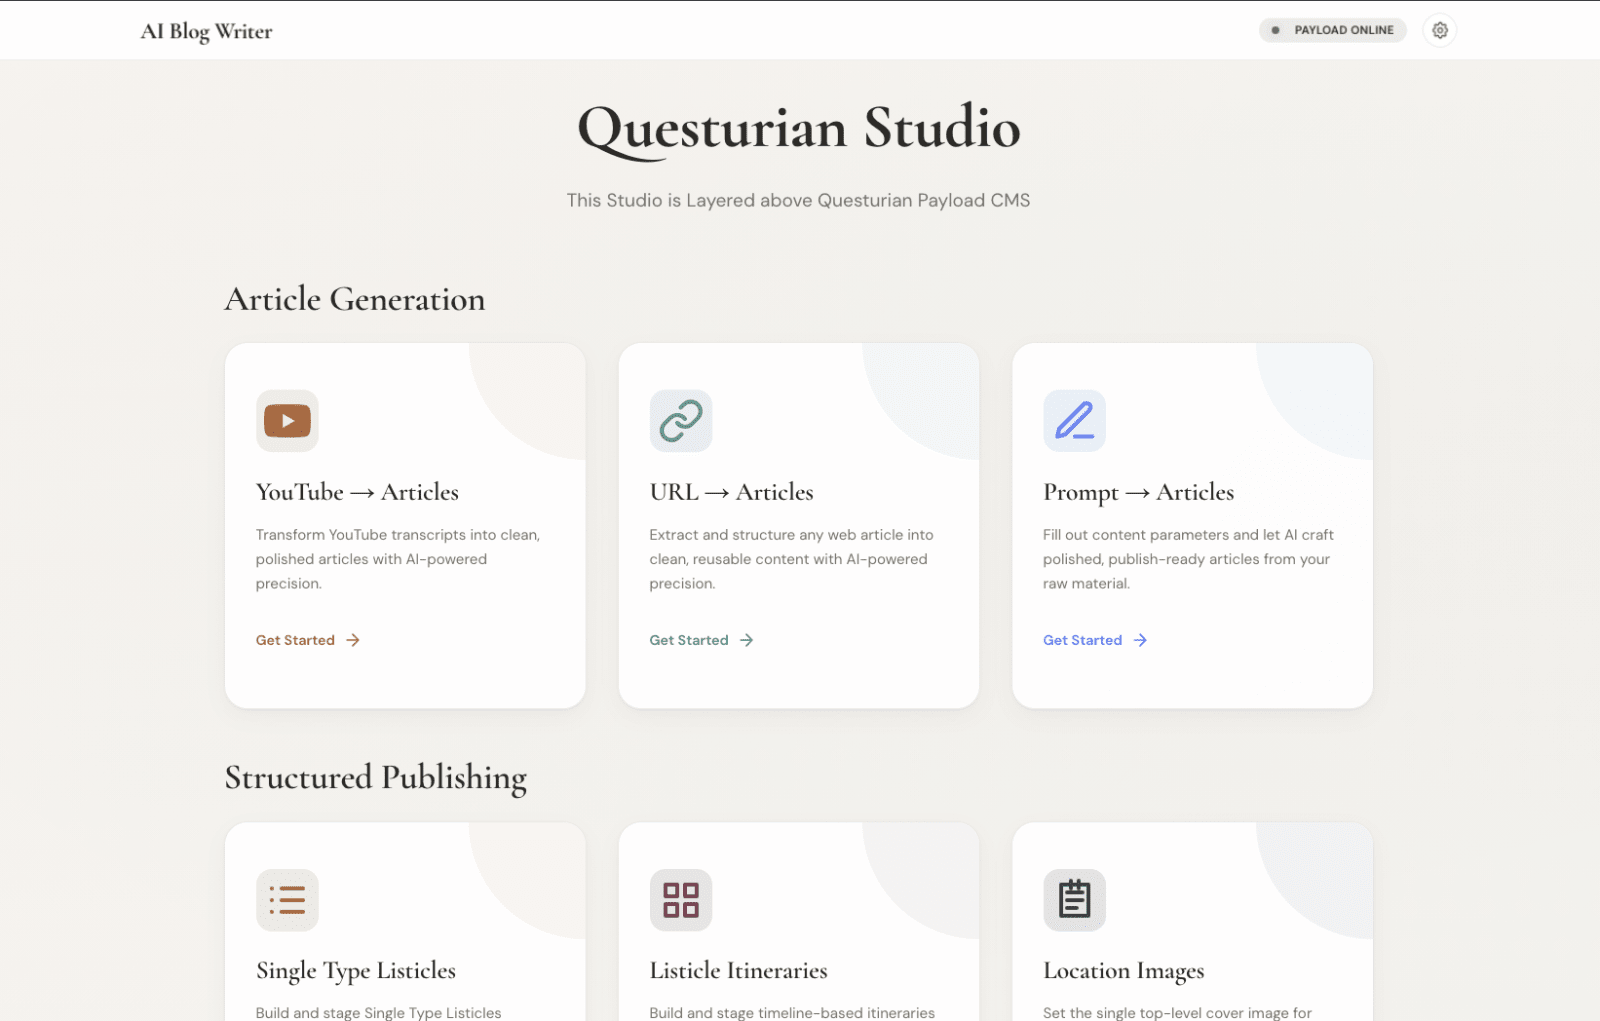Open the URL → Articles card title
This screenshot has height=1021, width=1600.
click(731, 492)
